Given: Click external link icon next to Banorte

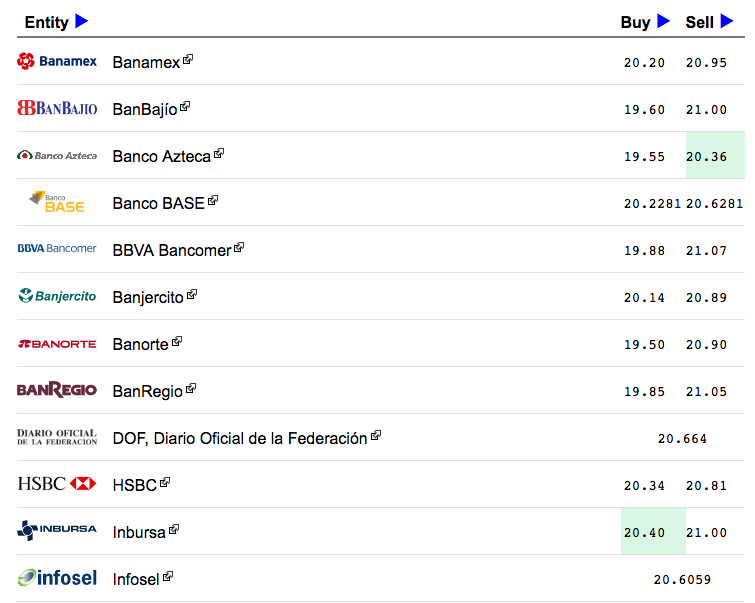Looking at the screenshot, I should click(177, 341).
